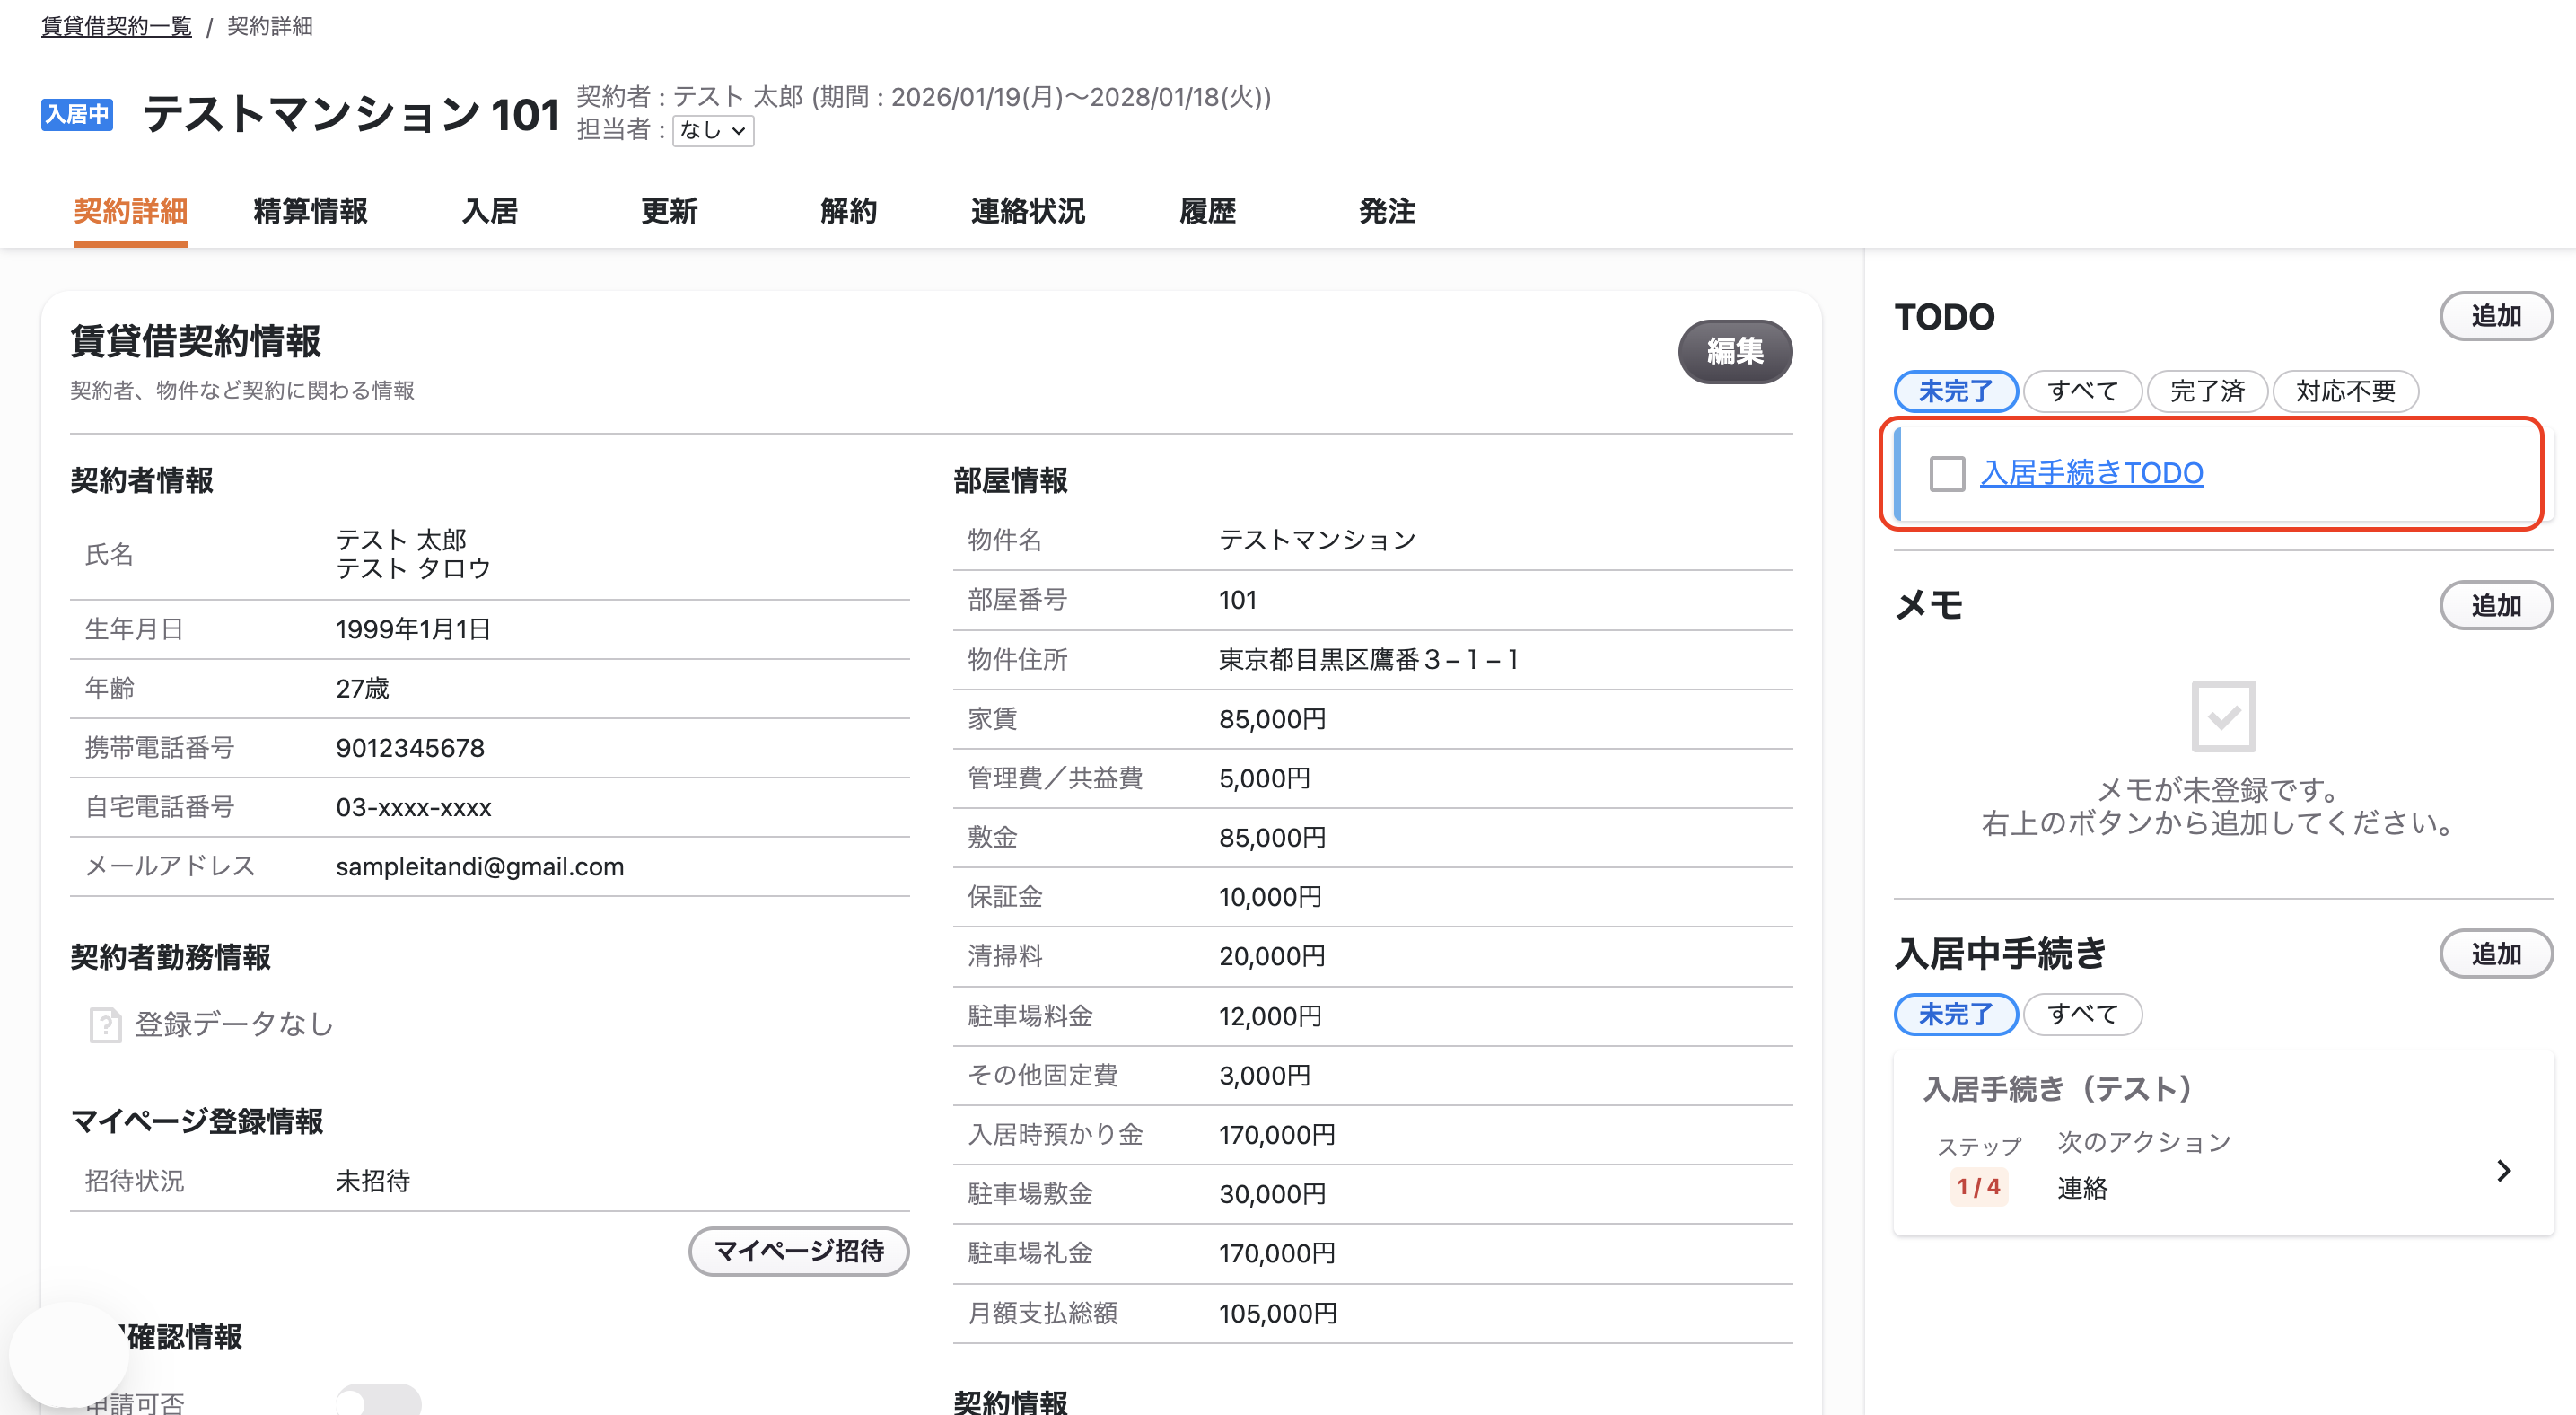Click the home phone 03-xxxx-xxxx
Image resolution: width=2576 pixels, height=1415 pixels.
[x=413, y=807]
